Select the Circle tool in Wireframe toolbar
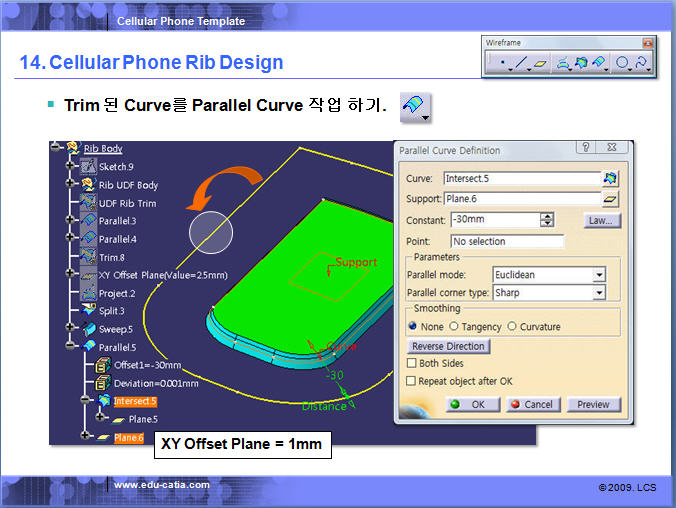This screenshot has height=508, width=676. (622, 63)
